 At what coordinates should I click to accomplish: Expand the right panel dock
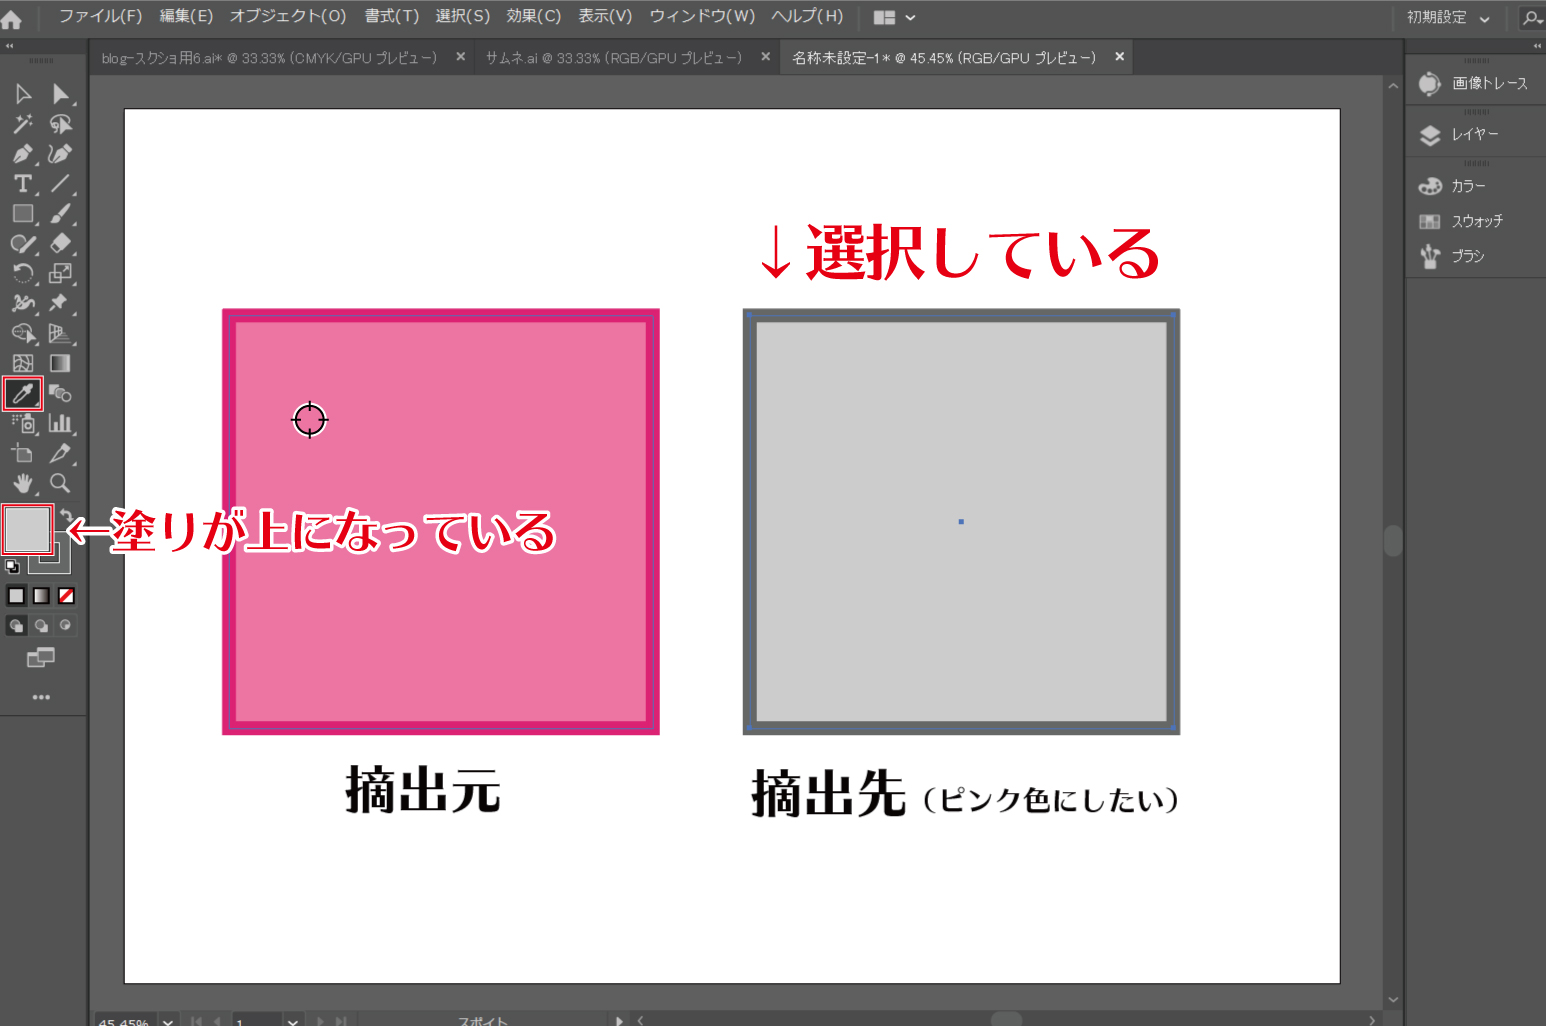coord(1537,46)
